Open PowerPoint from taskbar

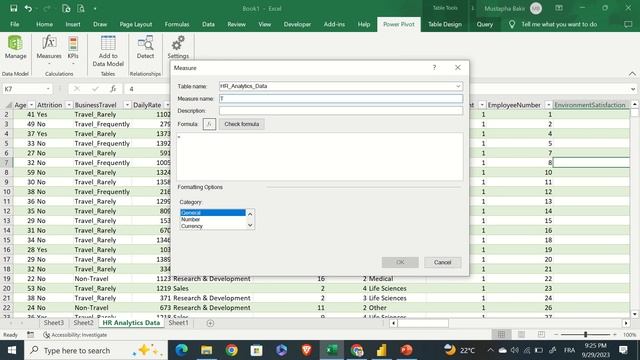point(406,350)
